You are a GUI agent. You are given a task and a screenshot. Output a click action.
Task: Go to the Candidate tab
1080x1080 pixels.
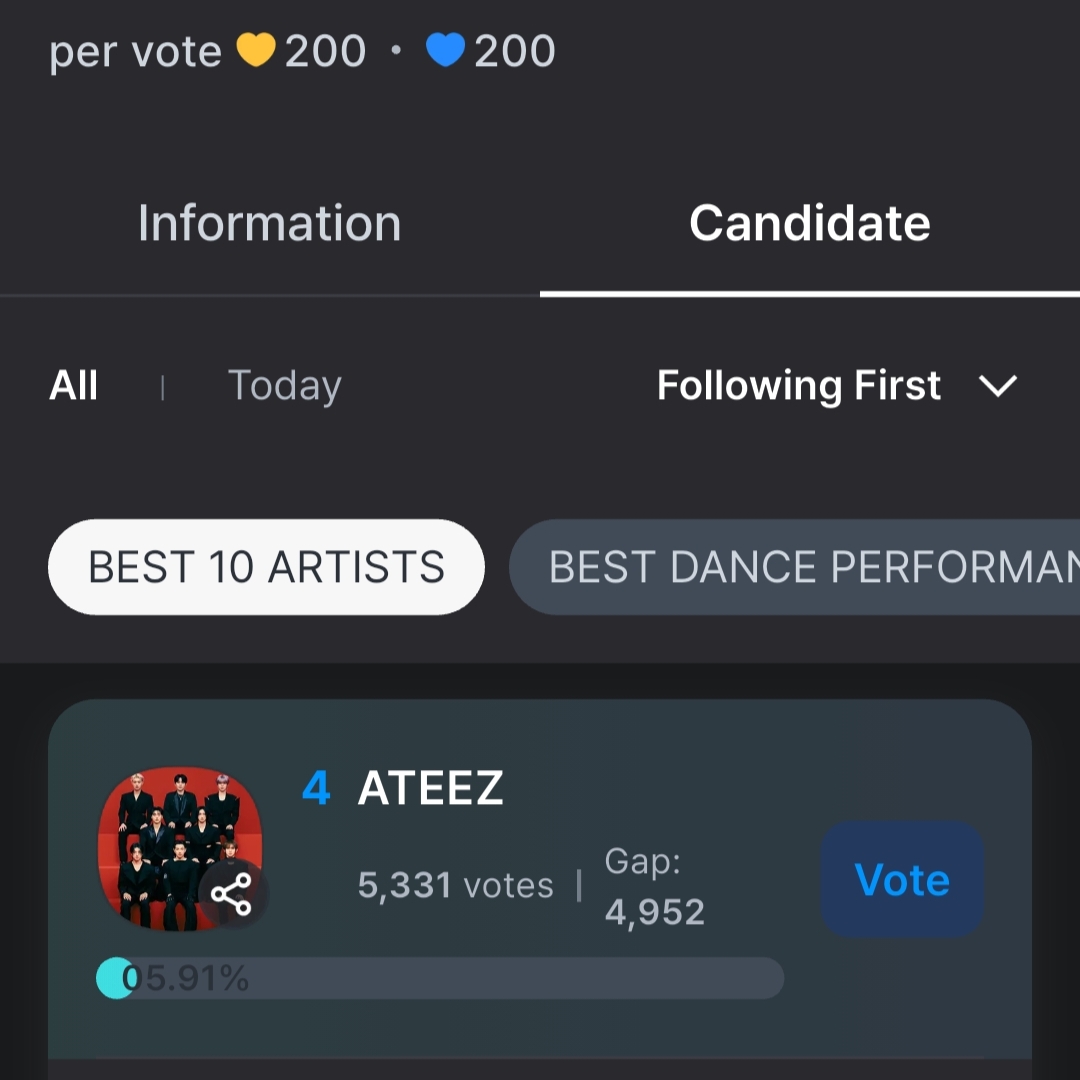coord(809,223)
